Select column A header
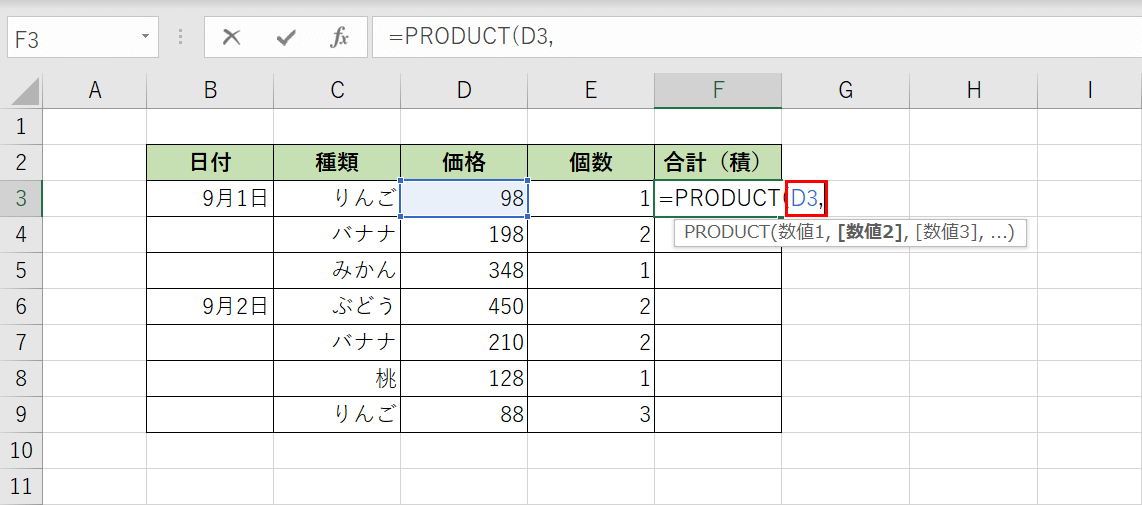 (x=94, y=90)
